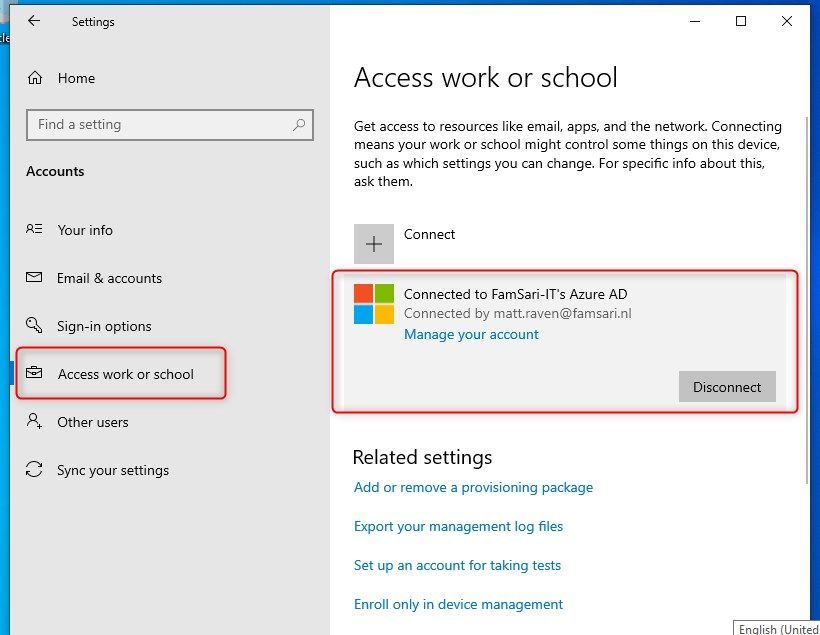
Task: Open Your info section
Action: 85,230
